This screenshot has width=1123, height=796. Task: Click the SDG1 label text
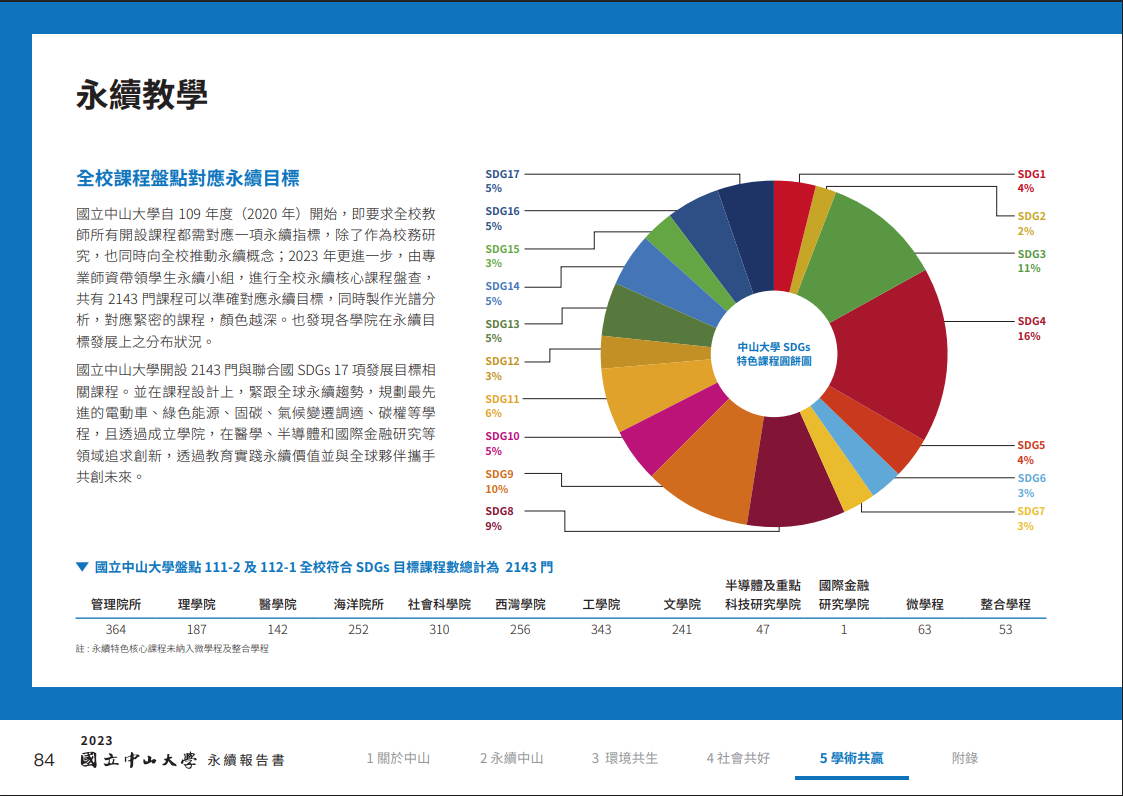(1031, 174)
